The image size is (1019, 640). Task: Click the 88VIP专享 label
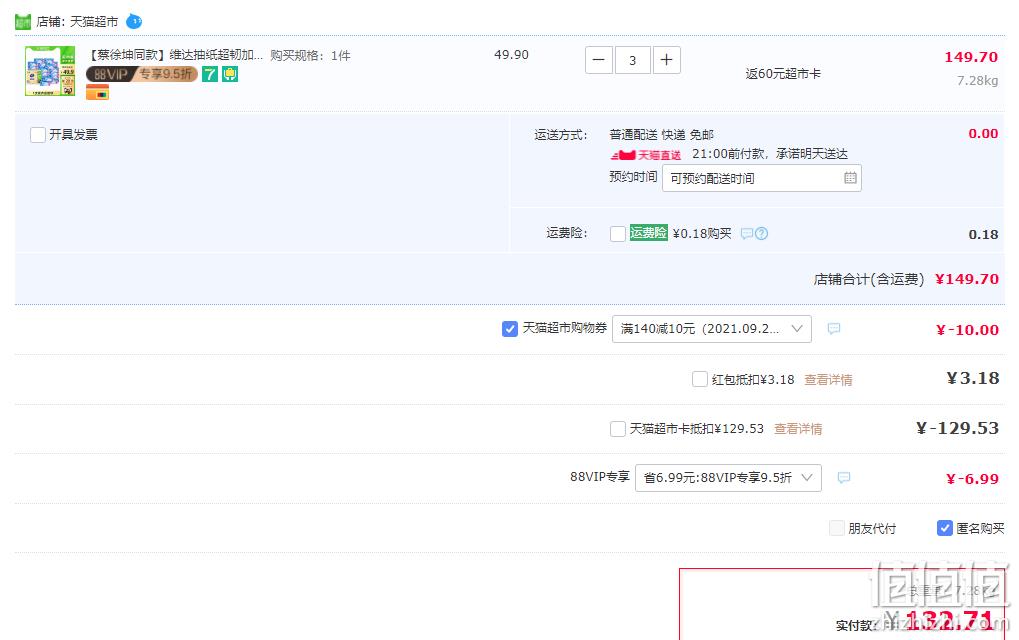pyautogui.click(x=600, y=477)
